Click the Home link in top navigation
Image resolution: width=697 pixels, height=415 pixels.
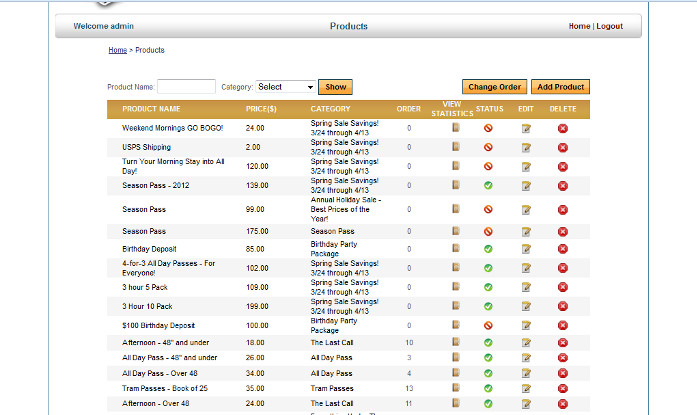point(579,26)
